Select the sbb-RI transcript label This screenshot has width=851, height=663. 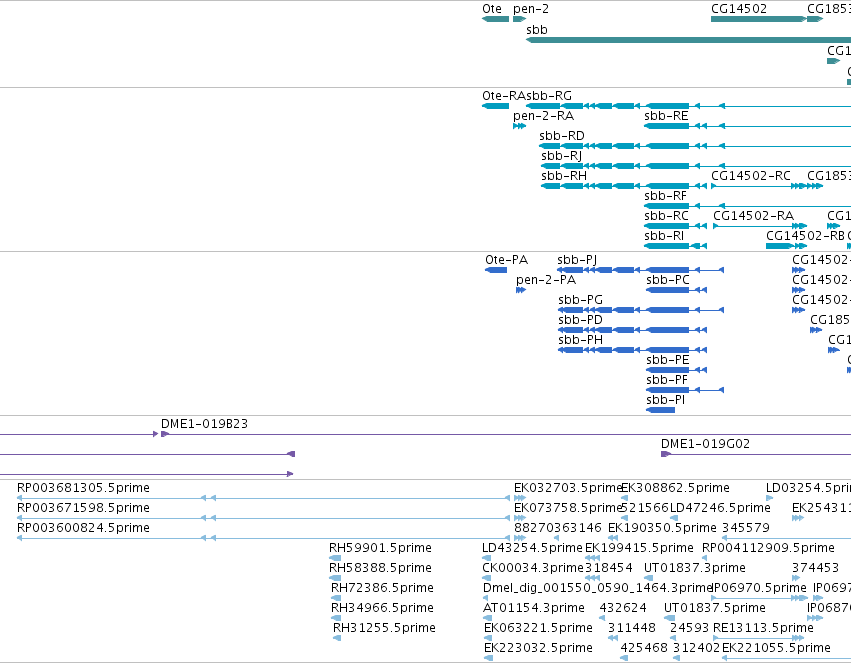coord(664,236)
